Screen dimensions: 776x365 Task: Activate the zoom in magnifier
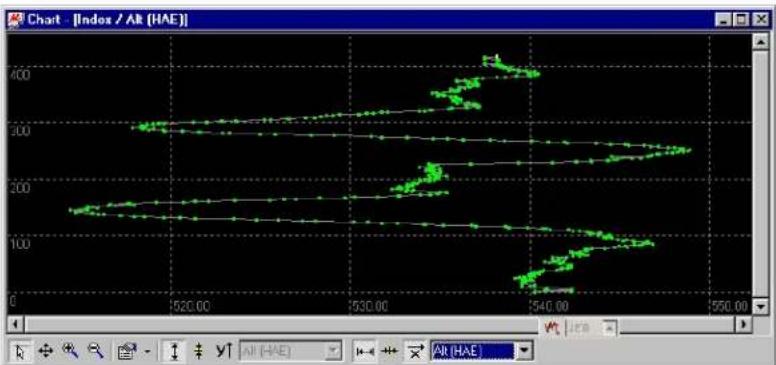(70, 351)
